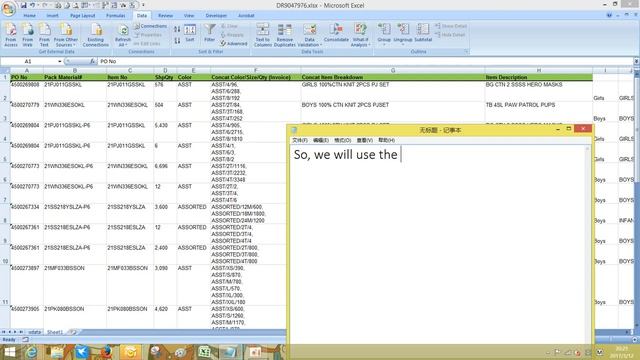Launch Text to Columns wizard
The height and width of the screenshot is (360, 640).
(x=262, y=35)
